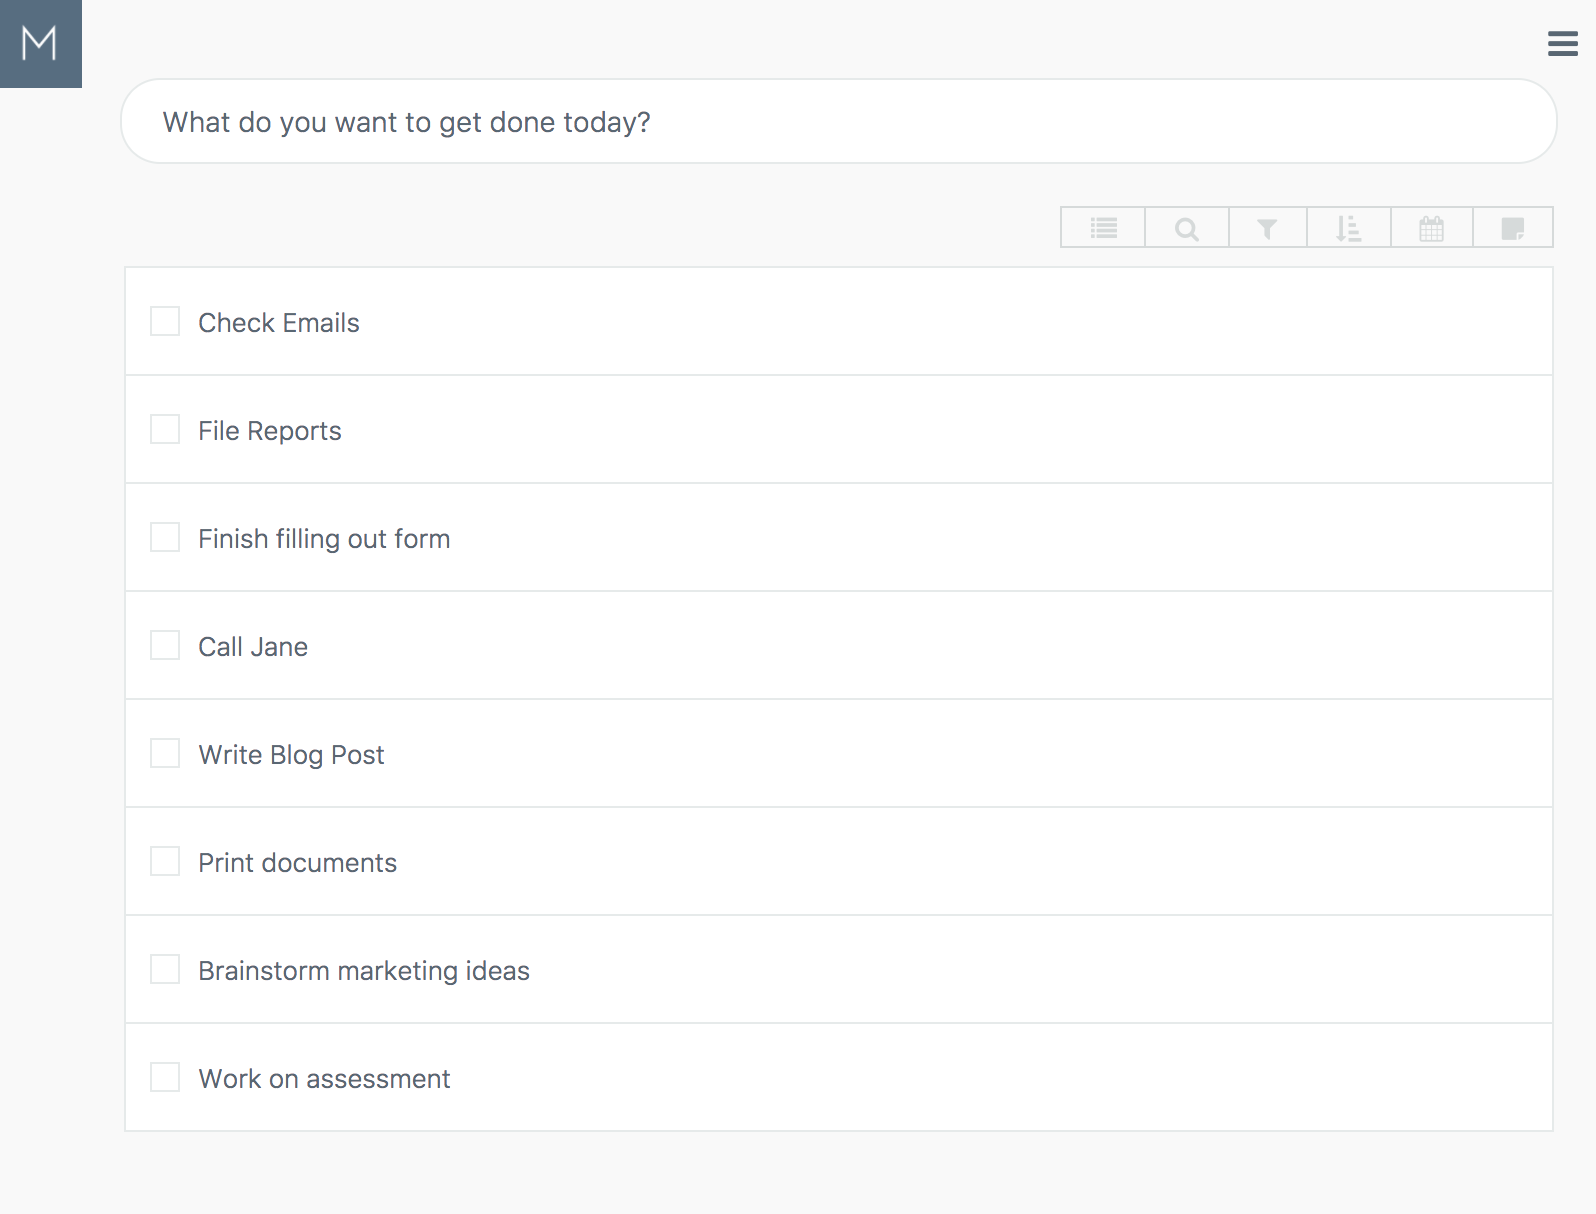
Task: Toggle the Call Jane checkbox
Action: 165,645
